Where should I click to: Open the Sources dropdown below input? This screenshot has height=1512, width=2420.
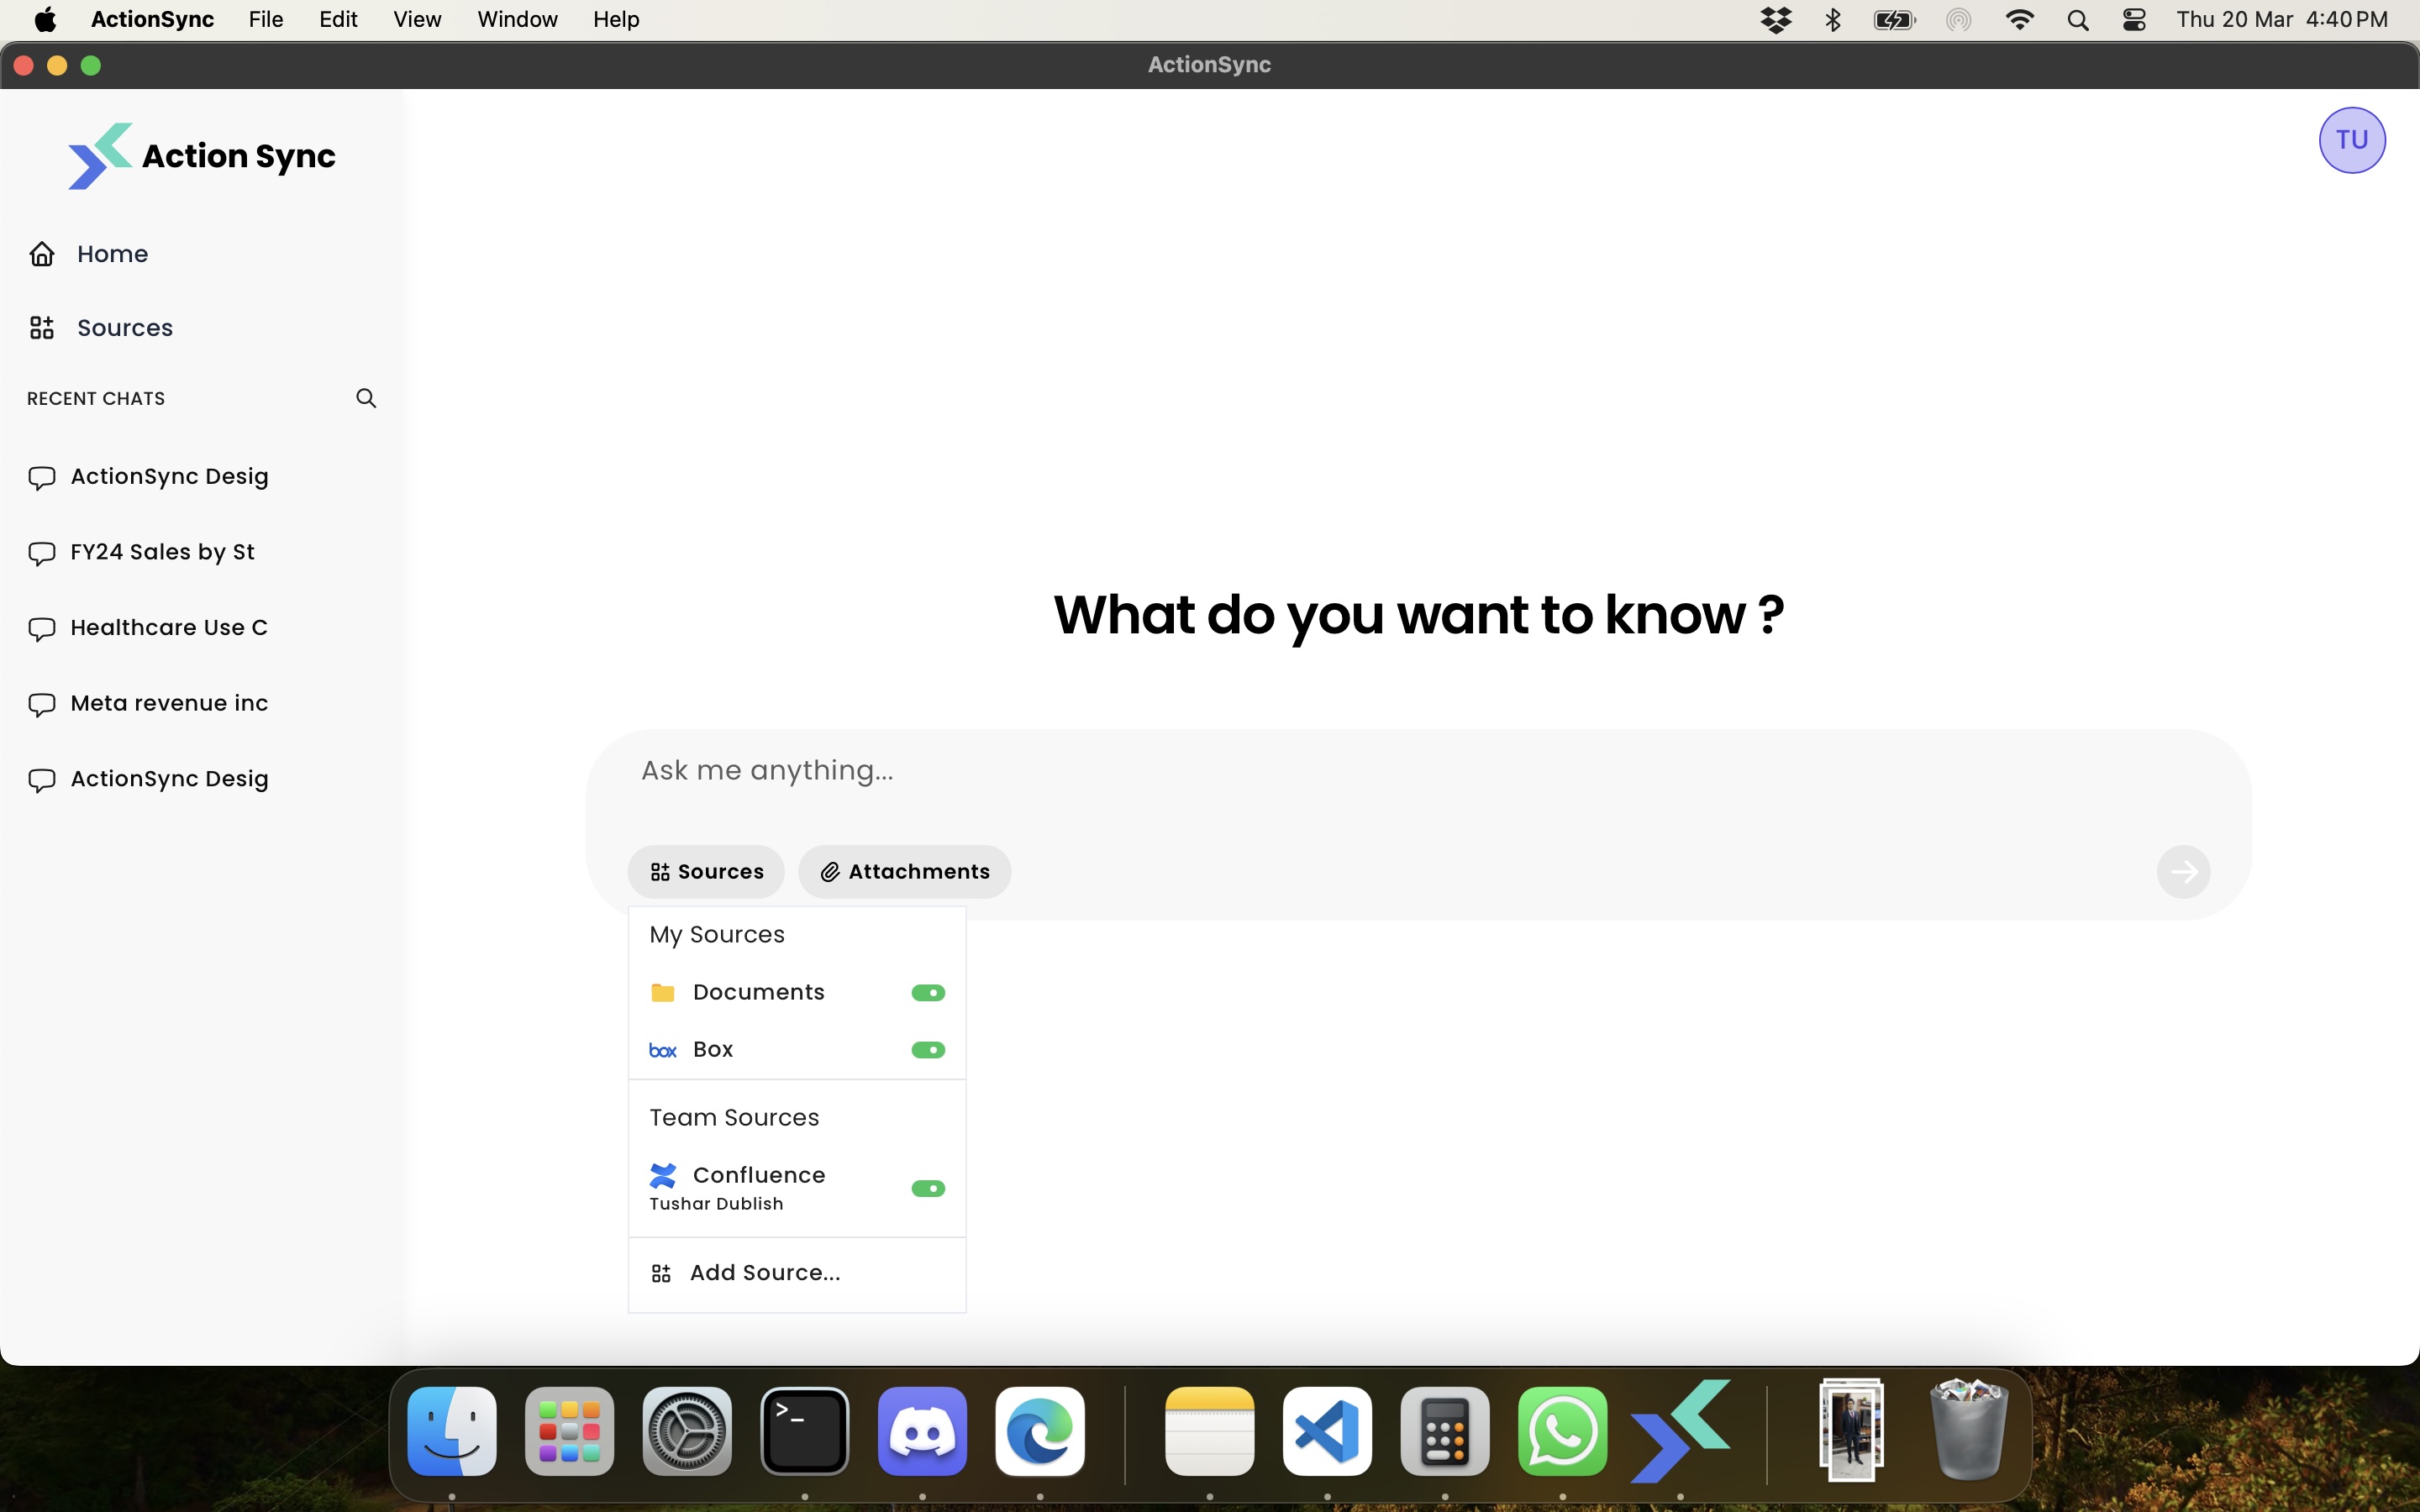click(x=705, y=871)
